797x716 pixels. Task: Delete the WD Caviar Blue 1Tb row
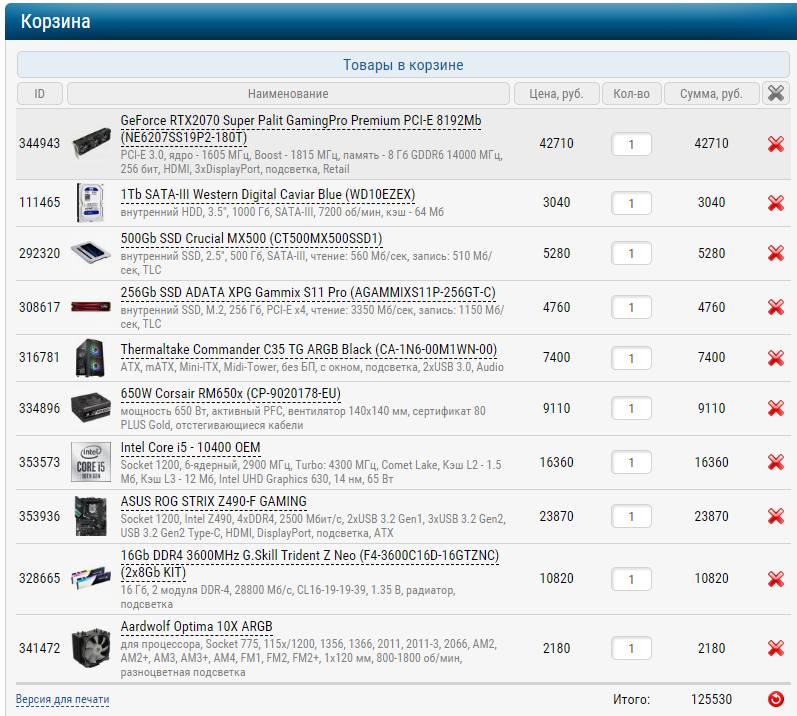click(776, 203)
